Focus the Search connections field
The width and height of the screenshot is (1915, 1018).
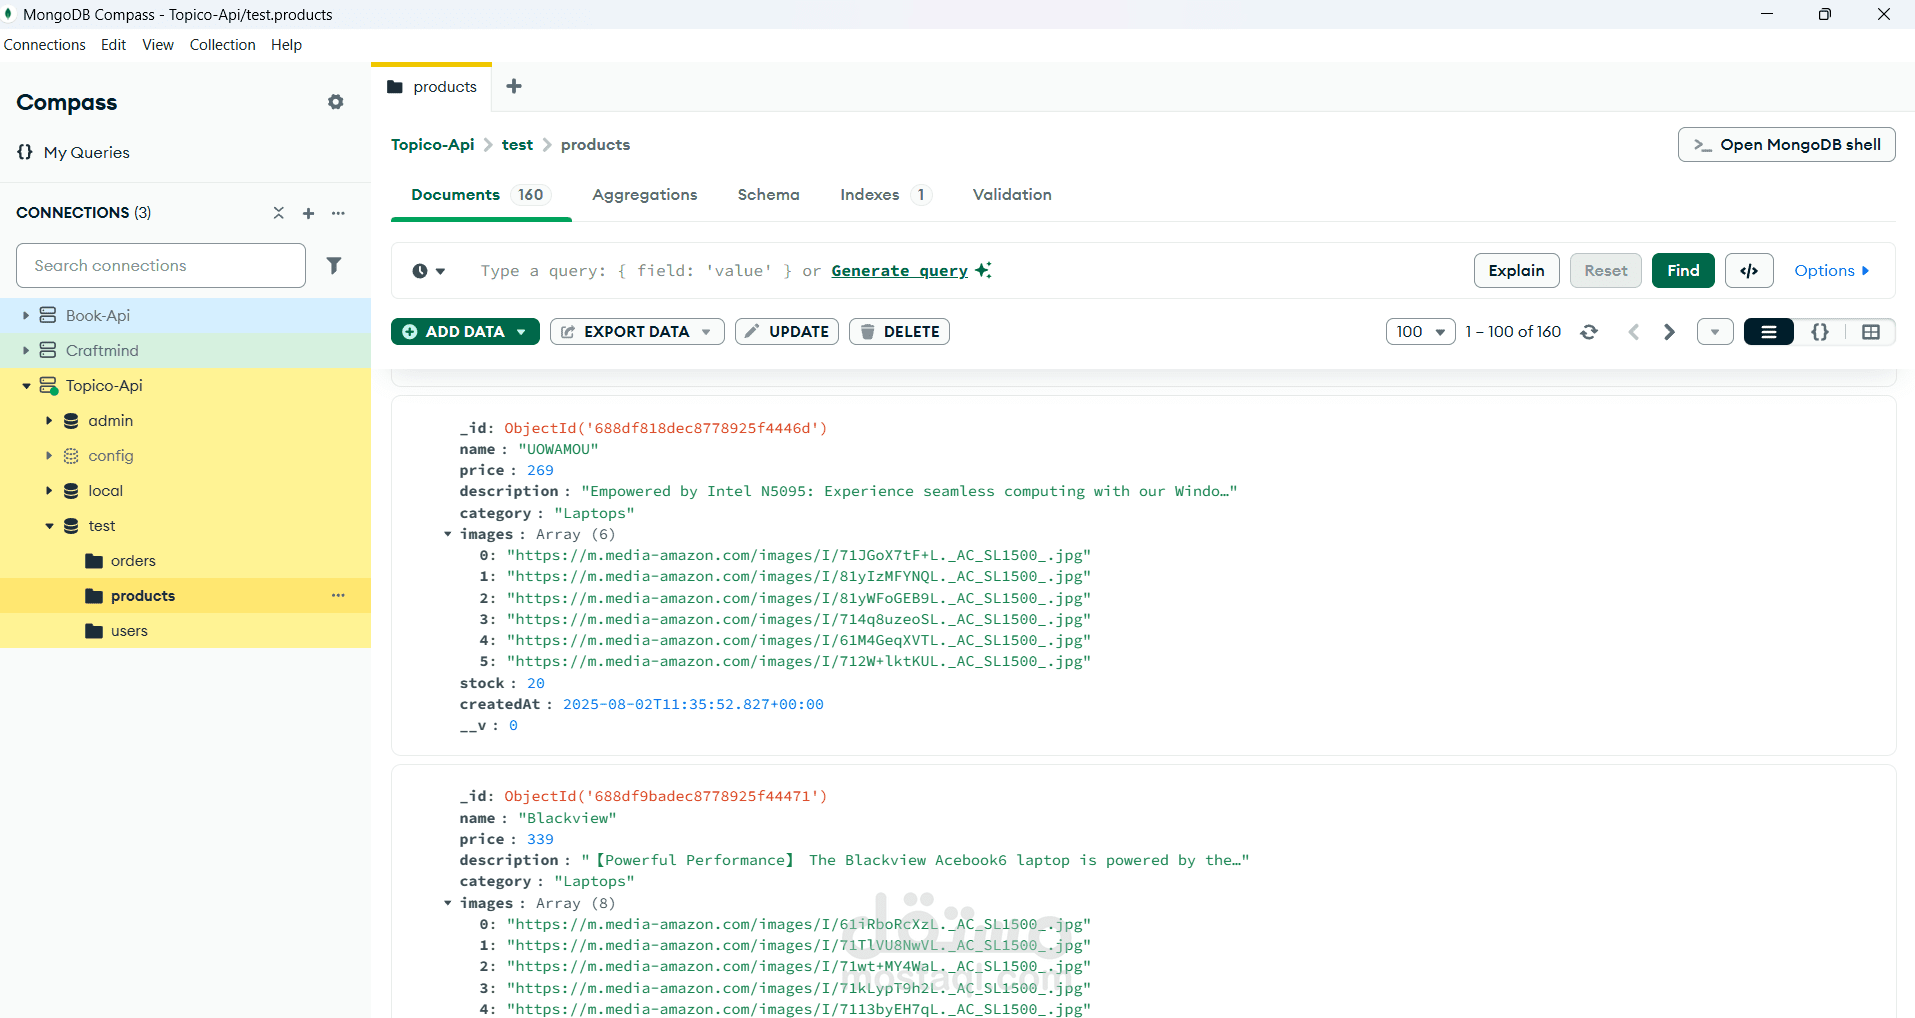[161, 266]
